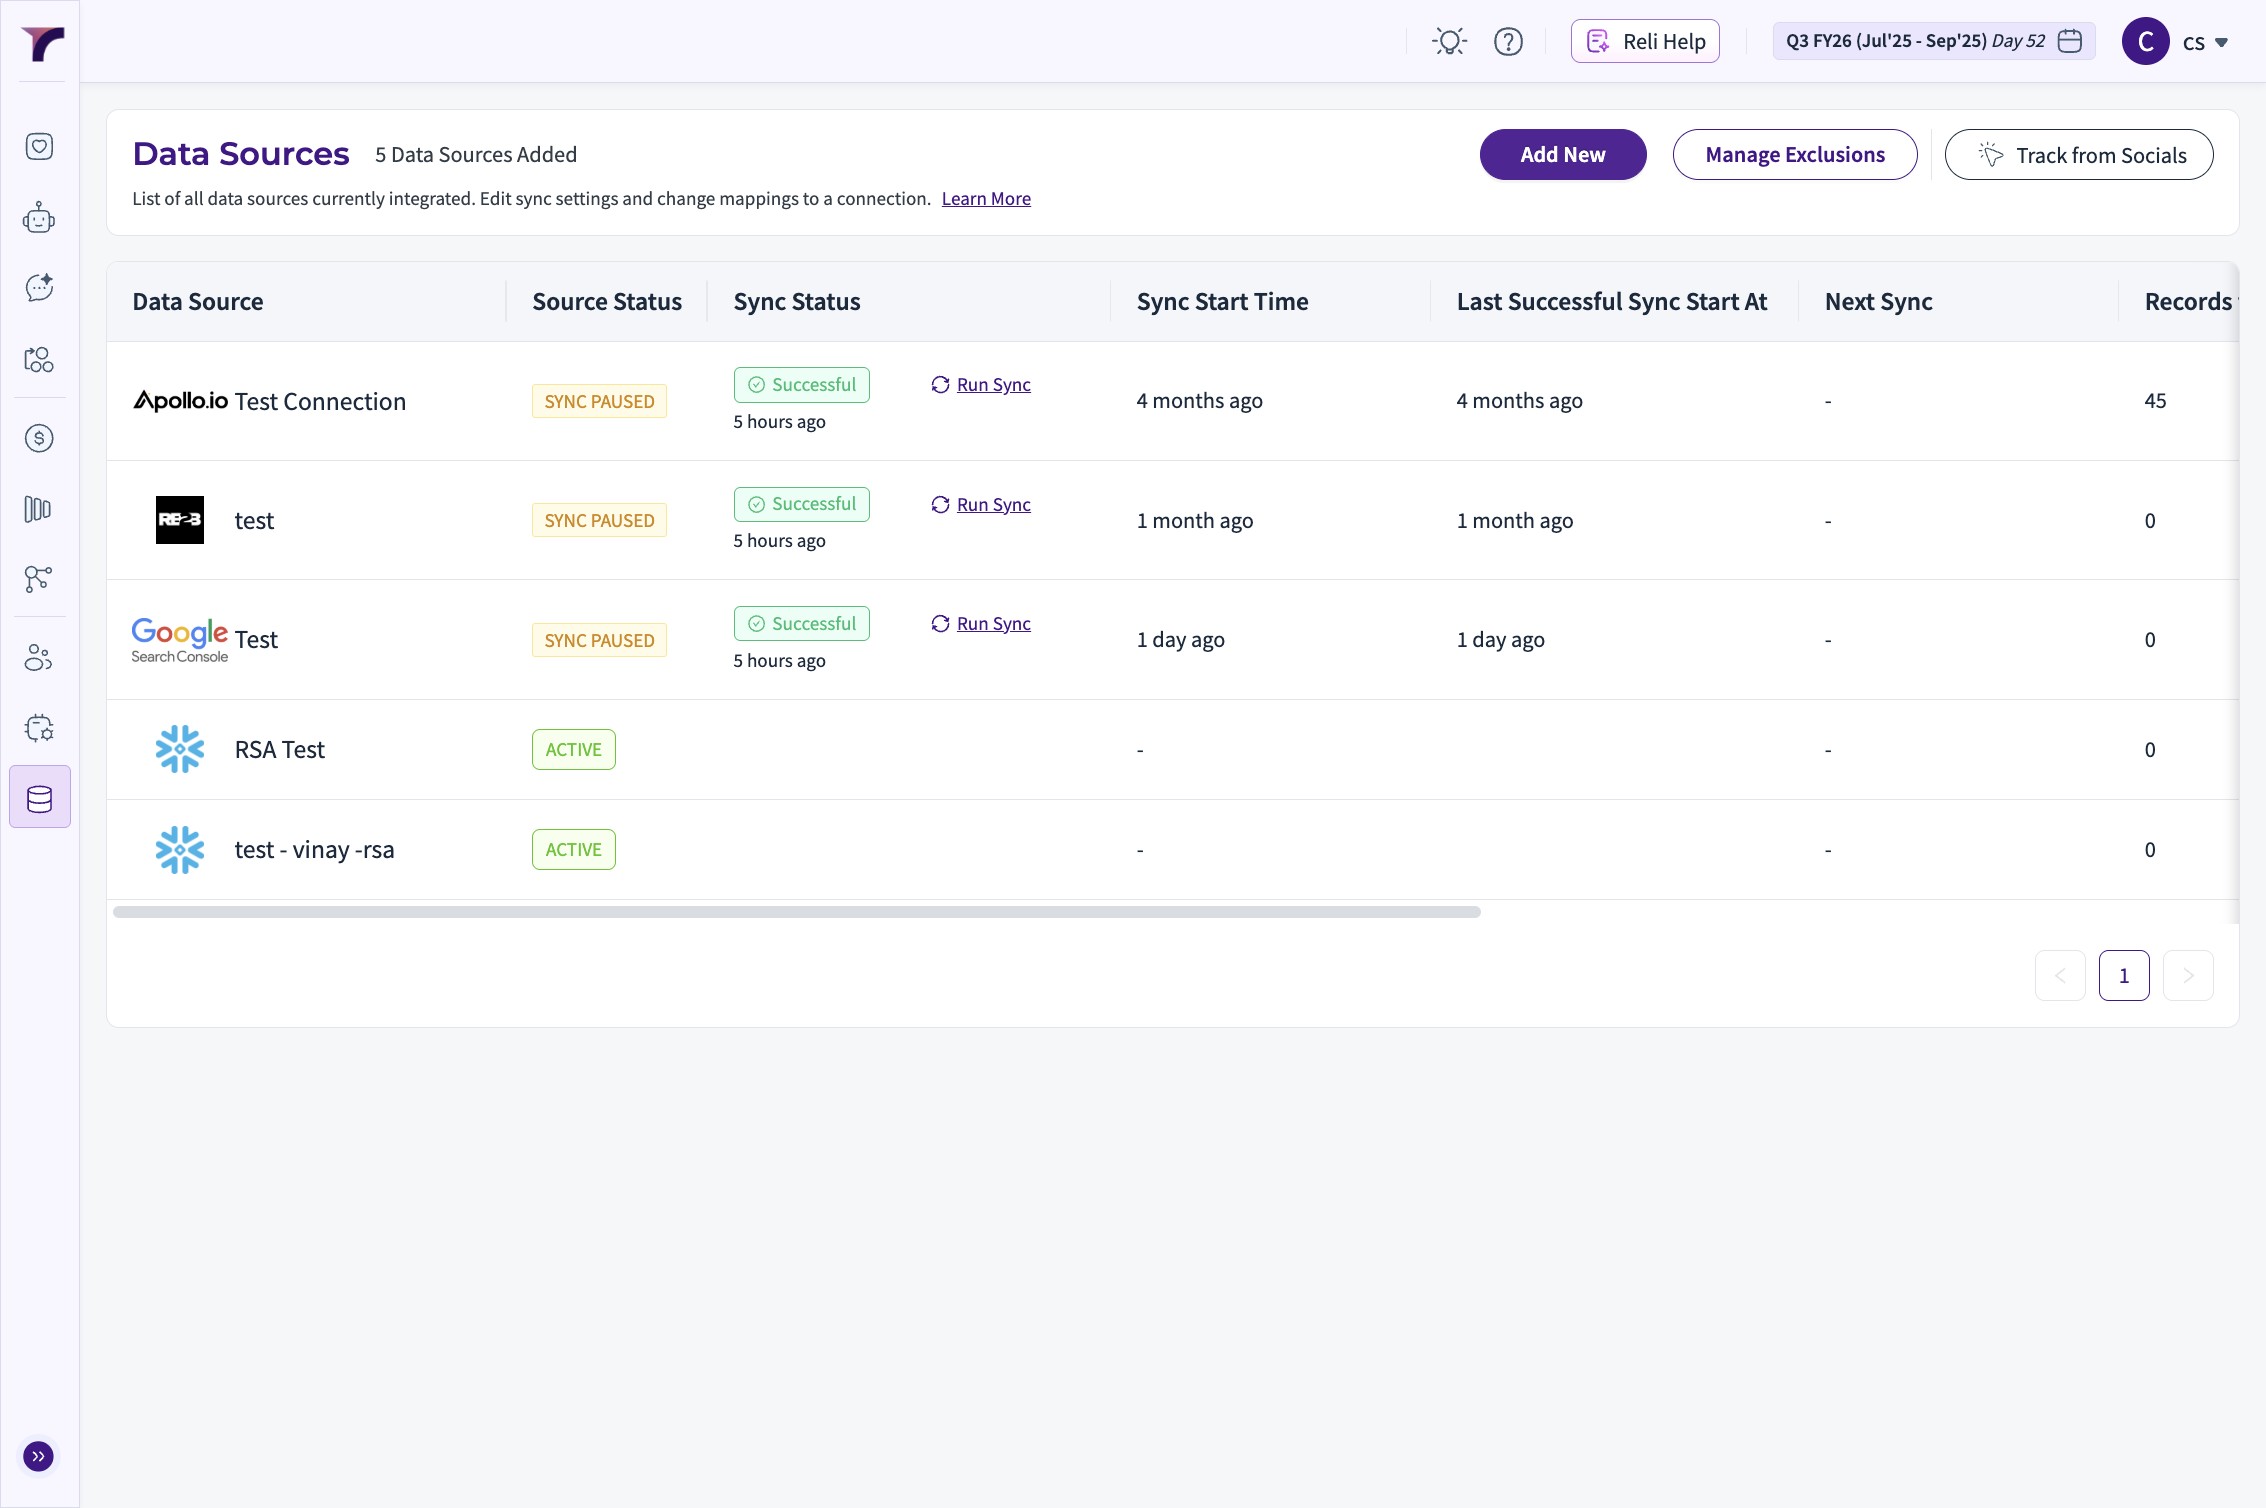Select page 1 in pagination
Image resolution: width=2266 pixels, height=1508 pixels.
[2123, 975]
